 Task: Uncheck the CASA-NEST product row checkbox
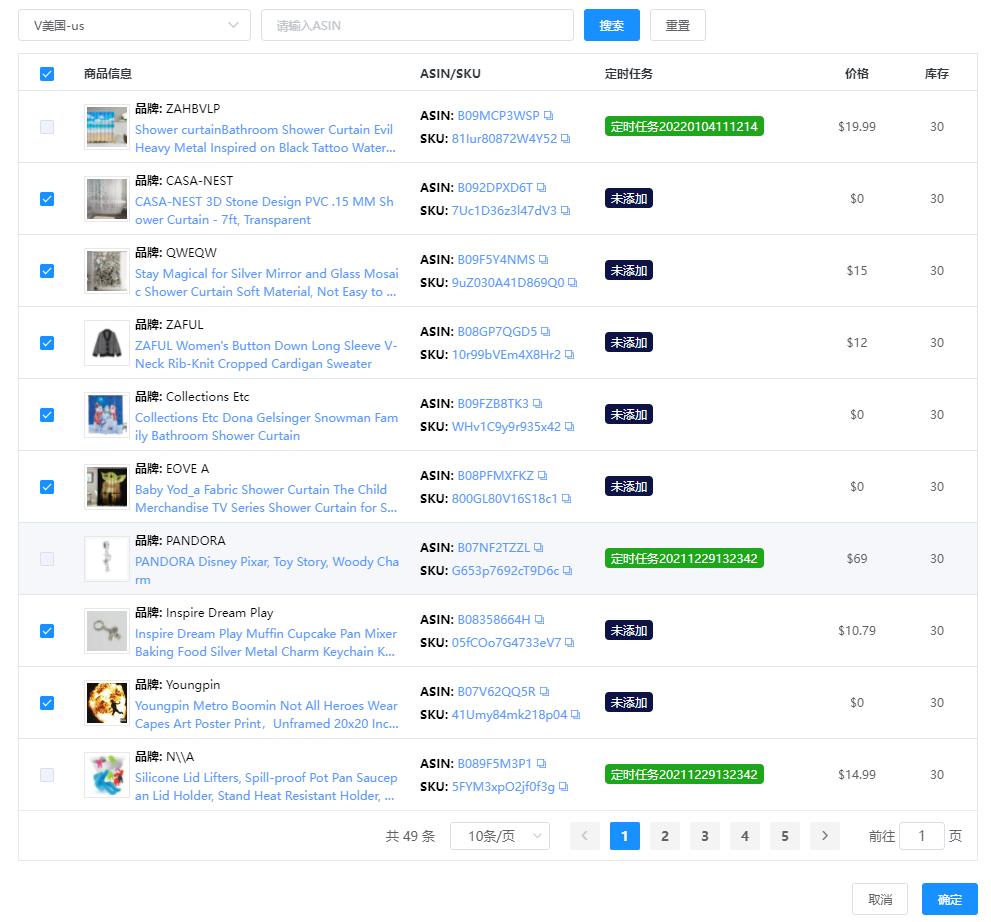pos(47,199)
